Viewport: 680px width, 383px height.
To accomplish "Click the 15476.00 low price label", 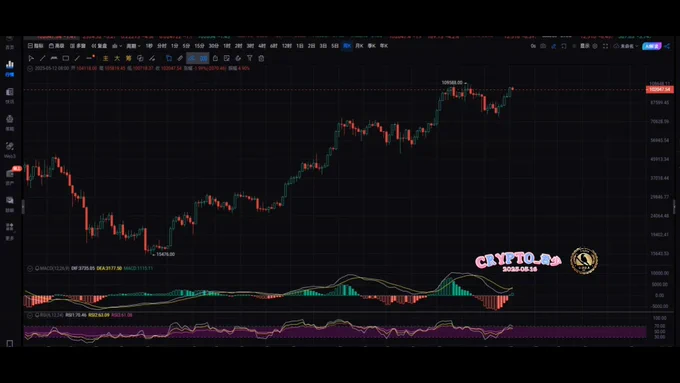I will point(165,254).
